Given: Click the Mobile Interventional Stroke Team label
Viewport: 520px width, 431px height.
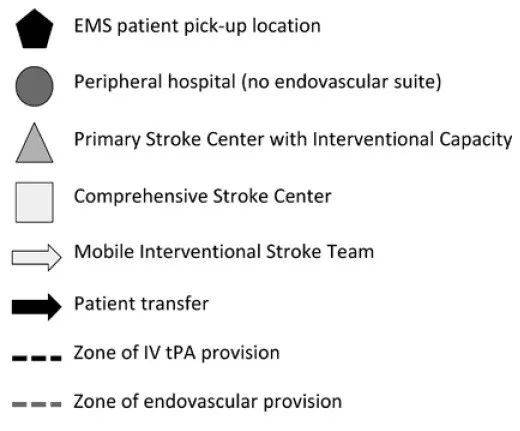Looking at the screenshot, I should (x=224, y=251).
